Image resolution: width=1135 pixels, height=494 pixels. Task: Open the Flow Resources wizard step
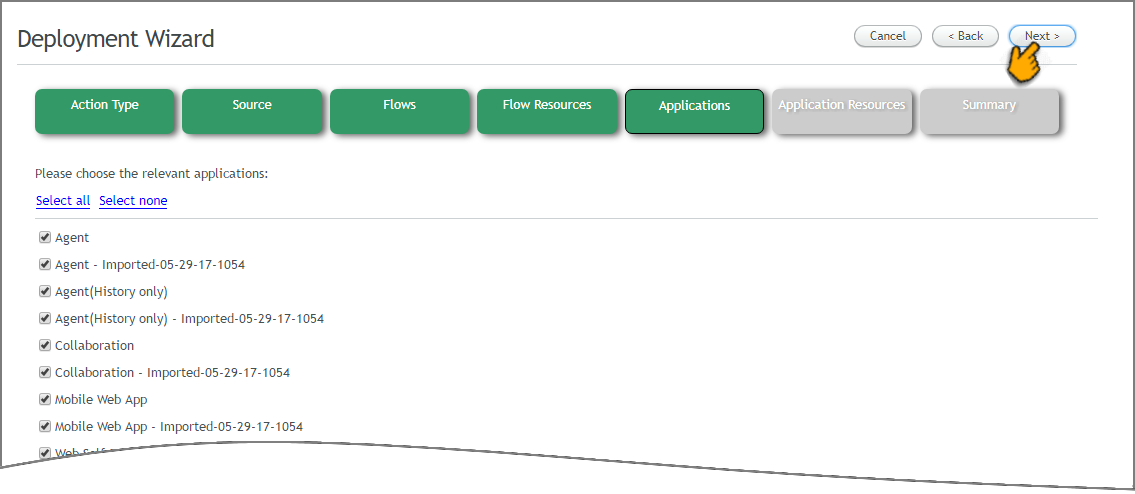coord(547,111)
